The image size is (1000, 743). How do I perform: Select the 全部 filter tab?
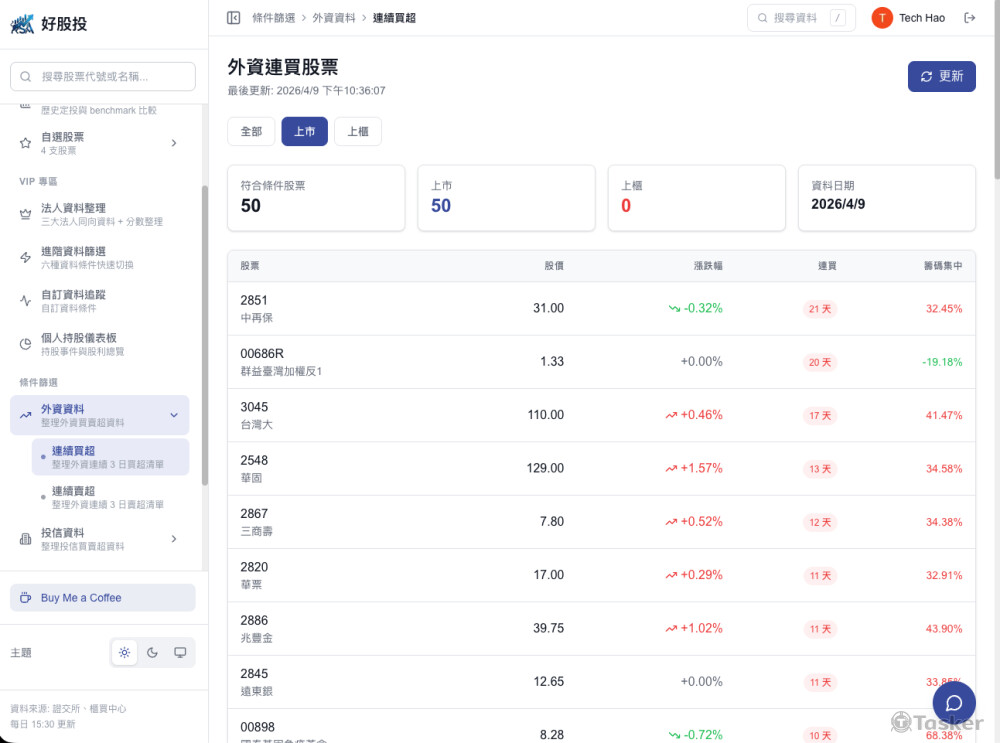251,132
